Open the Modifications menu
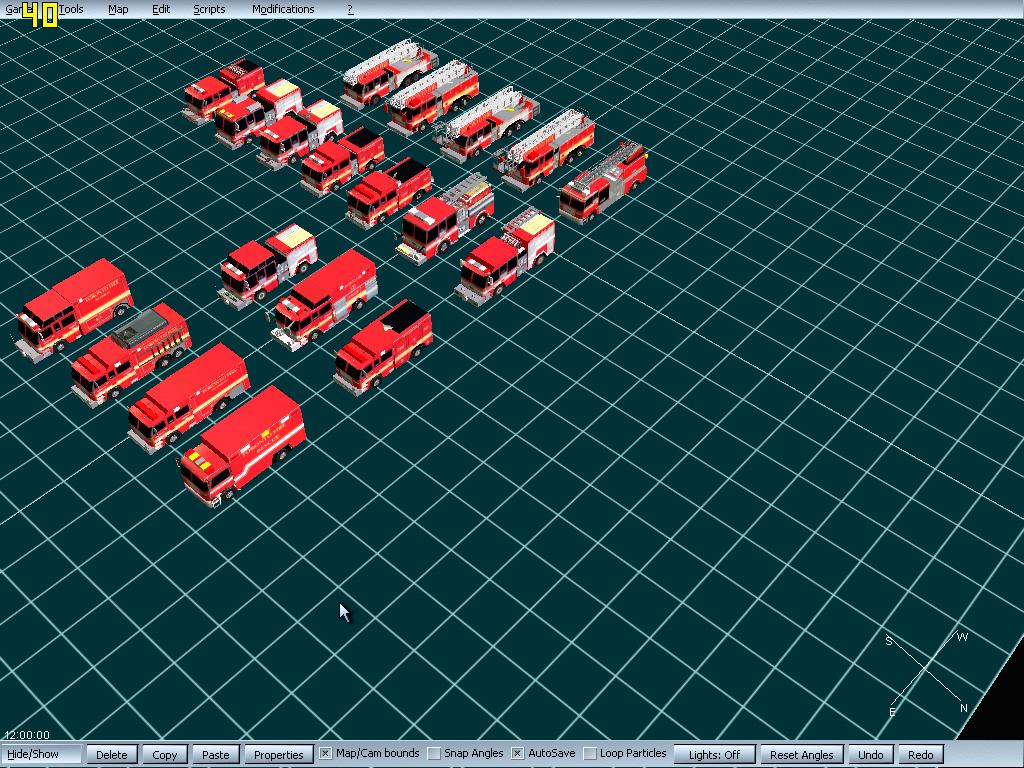Screen dimensions: 1024x768 tap(283, 9)
